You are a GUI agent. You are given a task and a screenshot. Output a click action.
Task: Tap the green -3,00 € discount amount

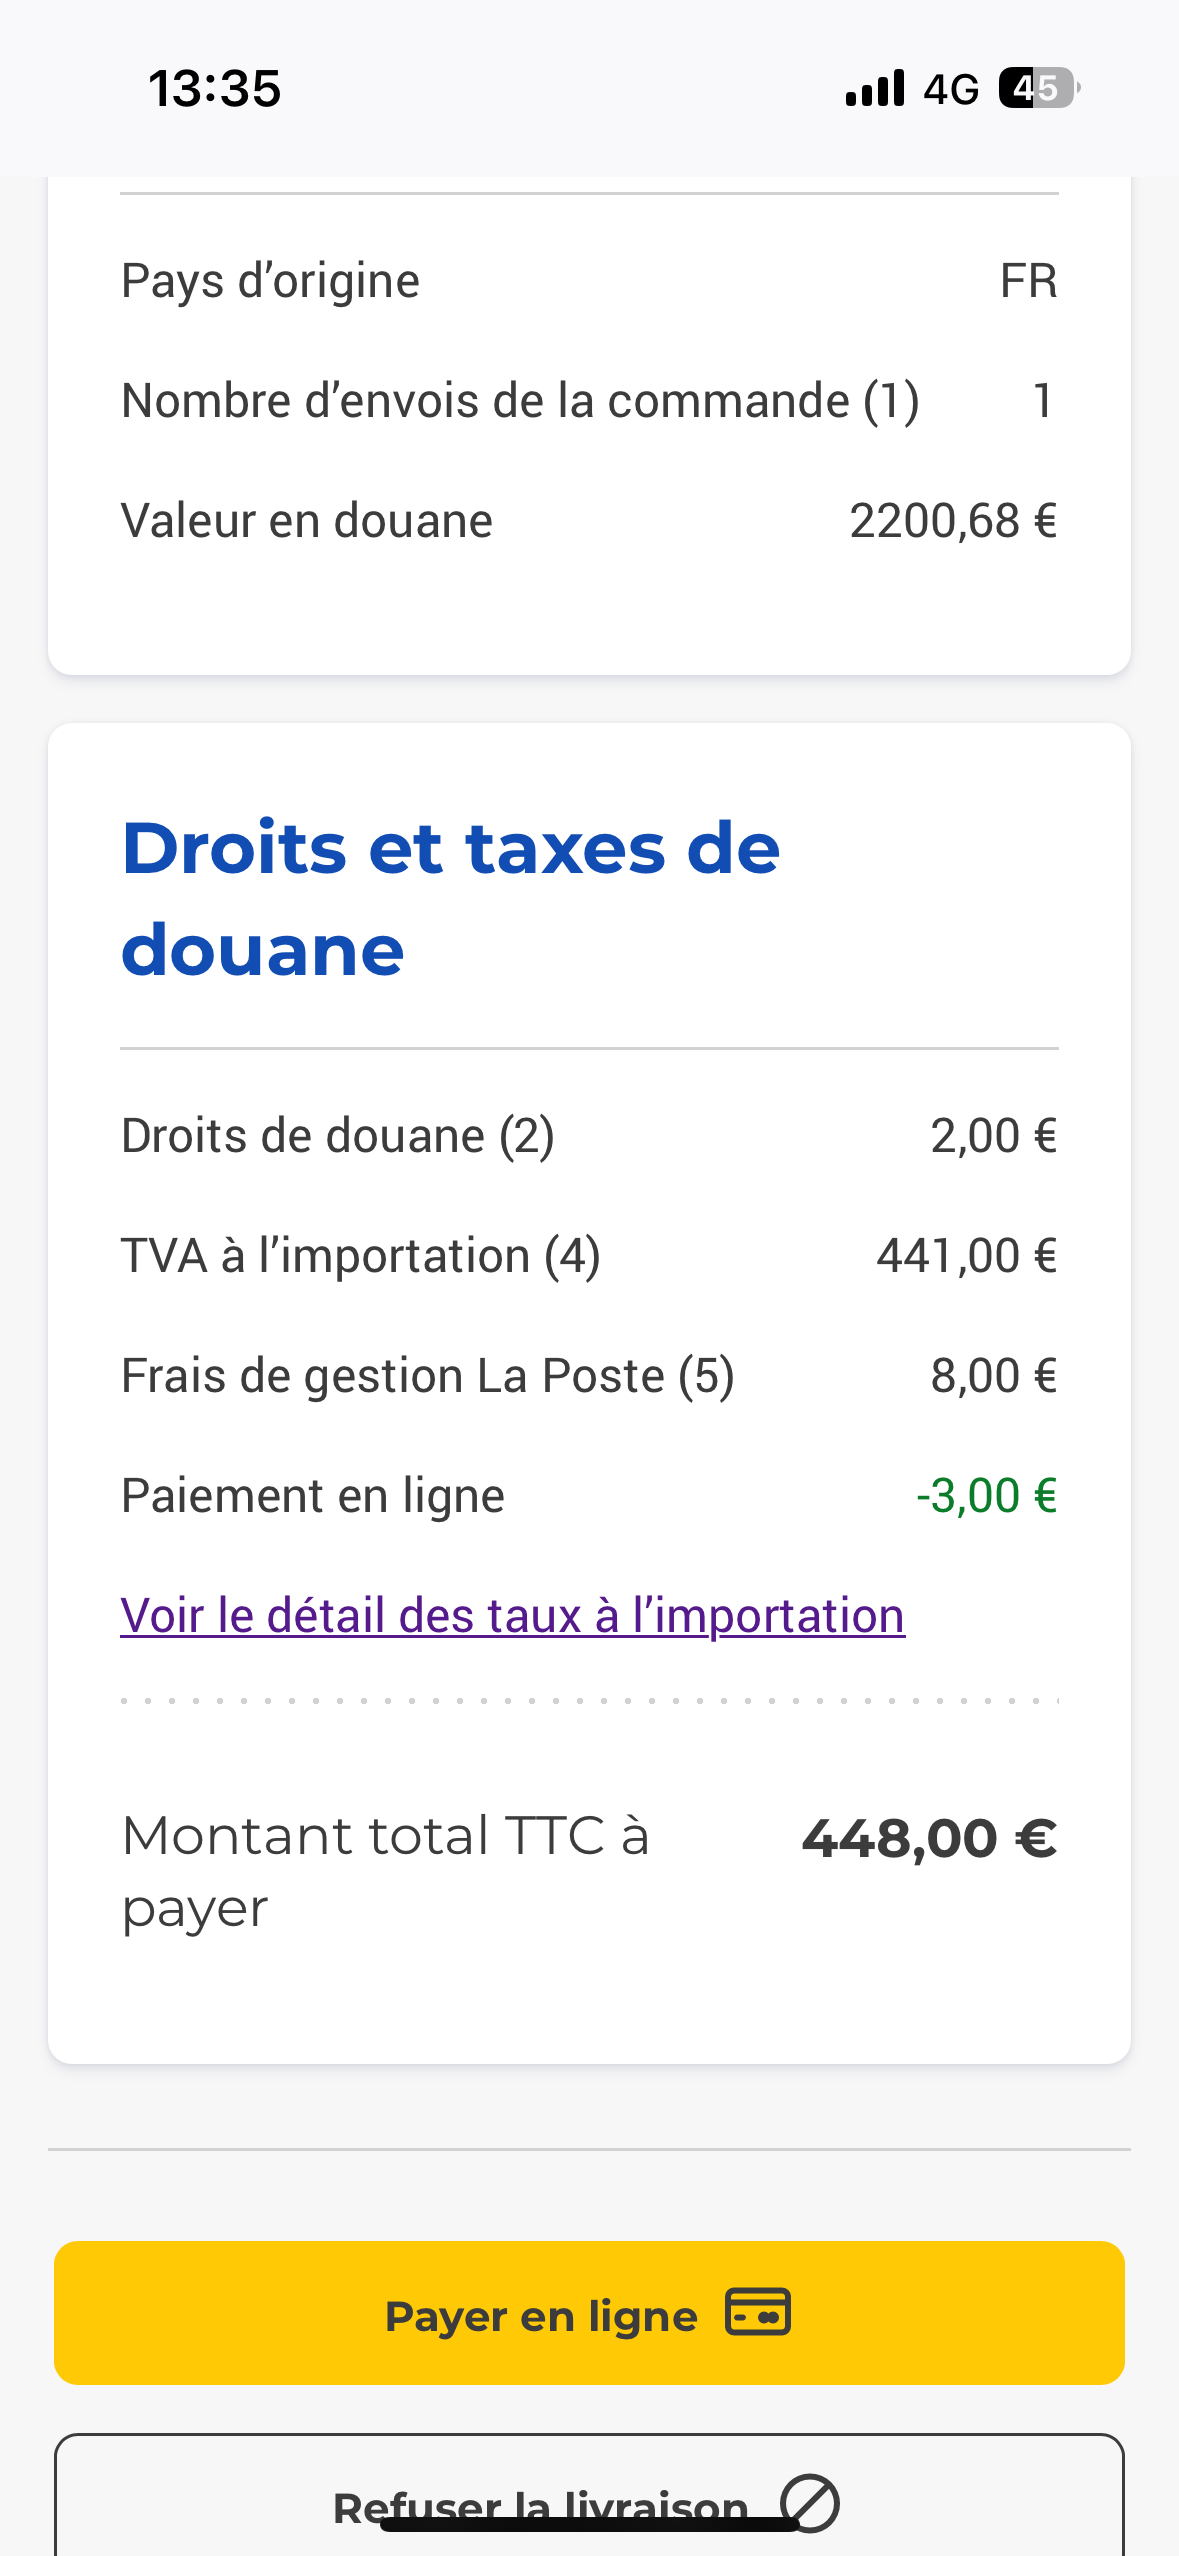coord(986,1496)
